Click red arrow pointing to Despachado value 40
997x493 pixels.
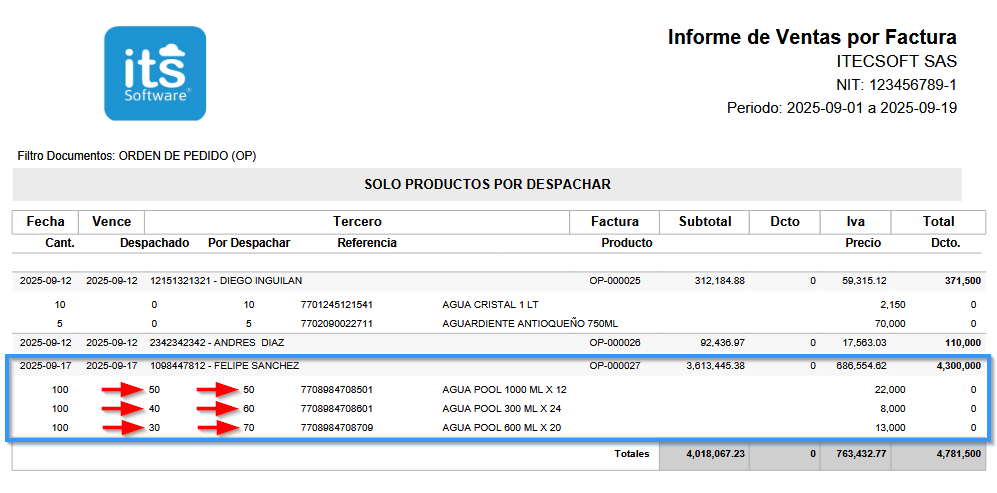coord(126,408)
